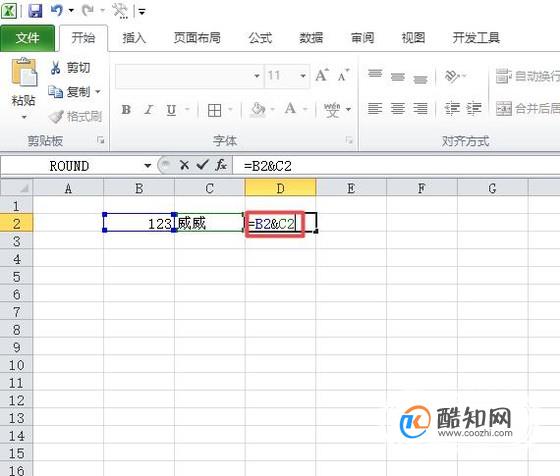Switch to the 插入 ribbon tab
The height and width of the screenshot is (476, 560).
coord(134,38)
